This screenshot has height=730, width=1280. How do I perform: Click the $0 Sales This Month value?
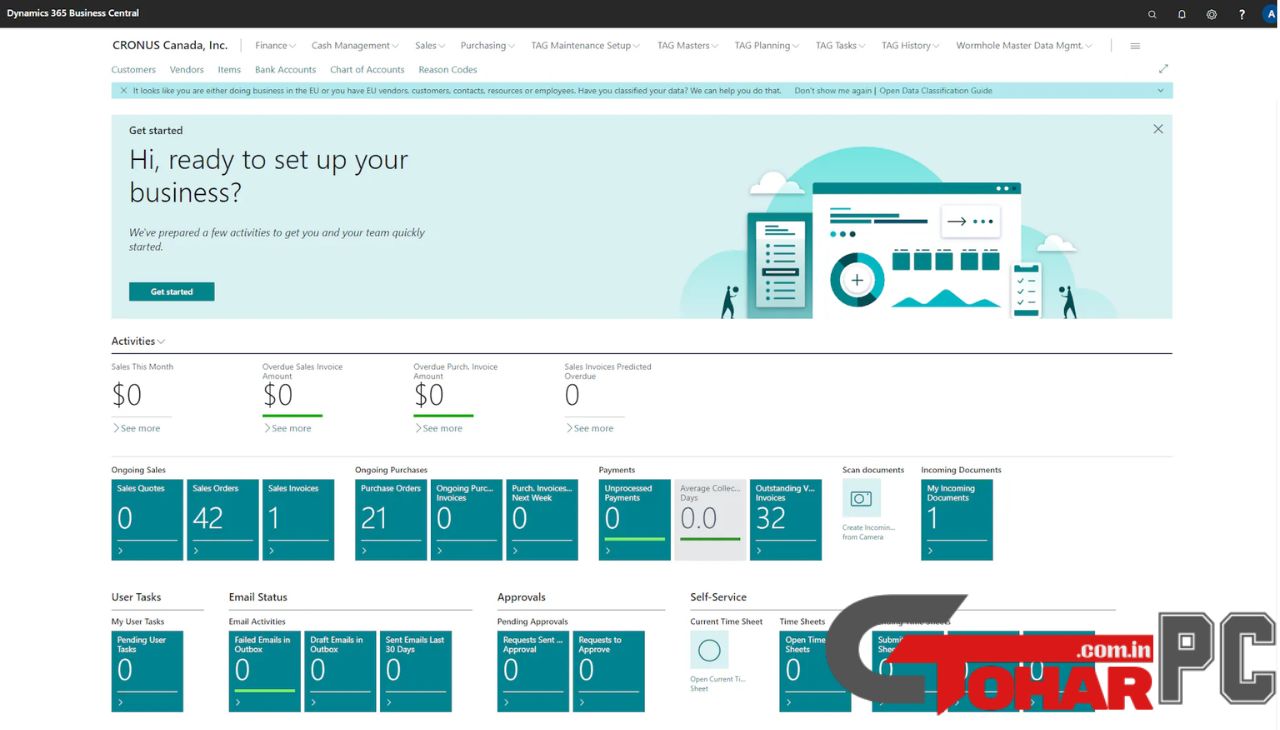click(x=127, y=395)
